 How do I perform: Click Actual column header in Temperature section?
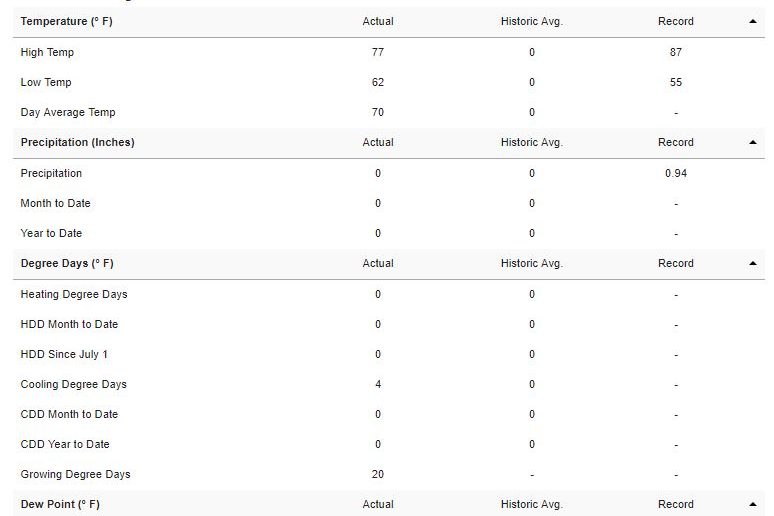click(x=378, y=21)
